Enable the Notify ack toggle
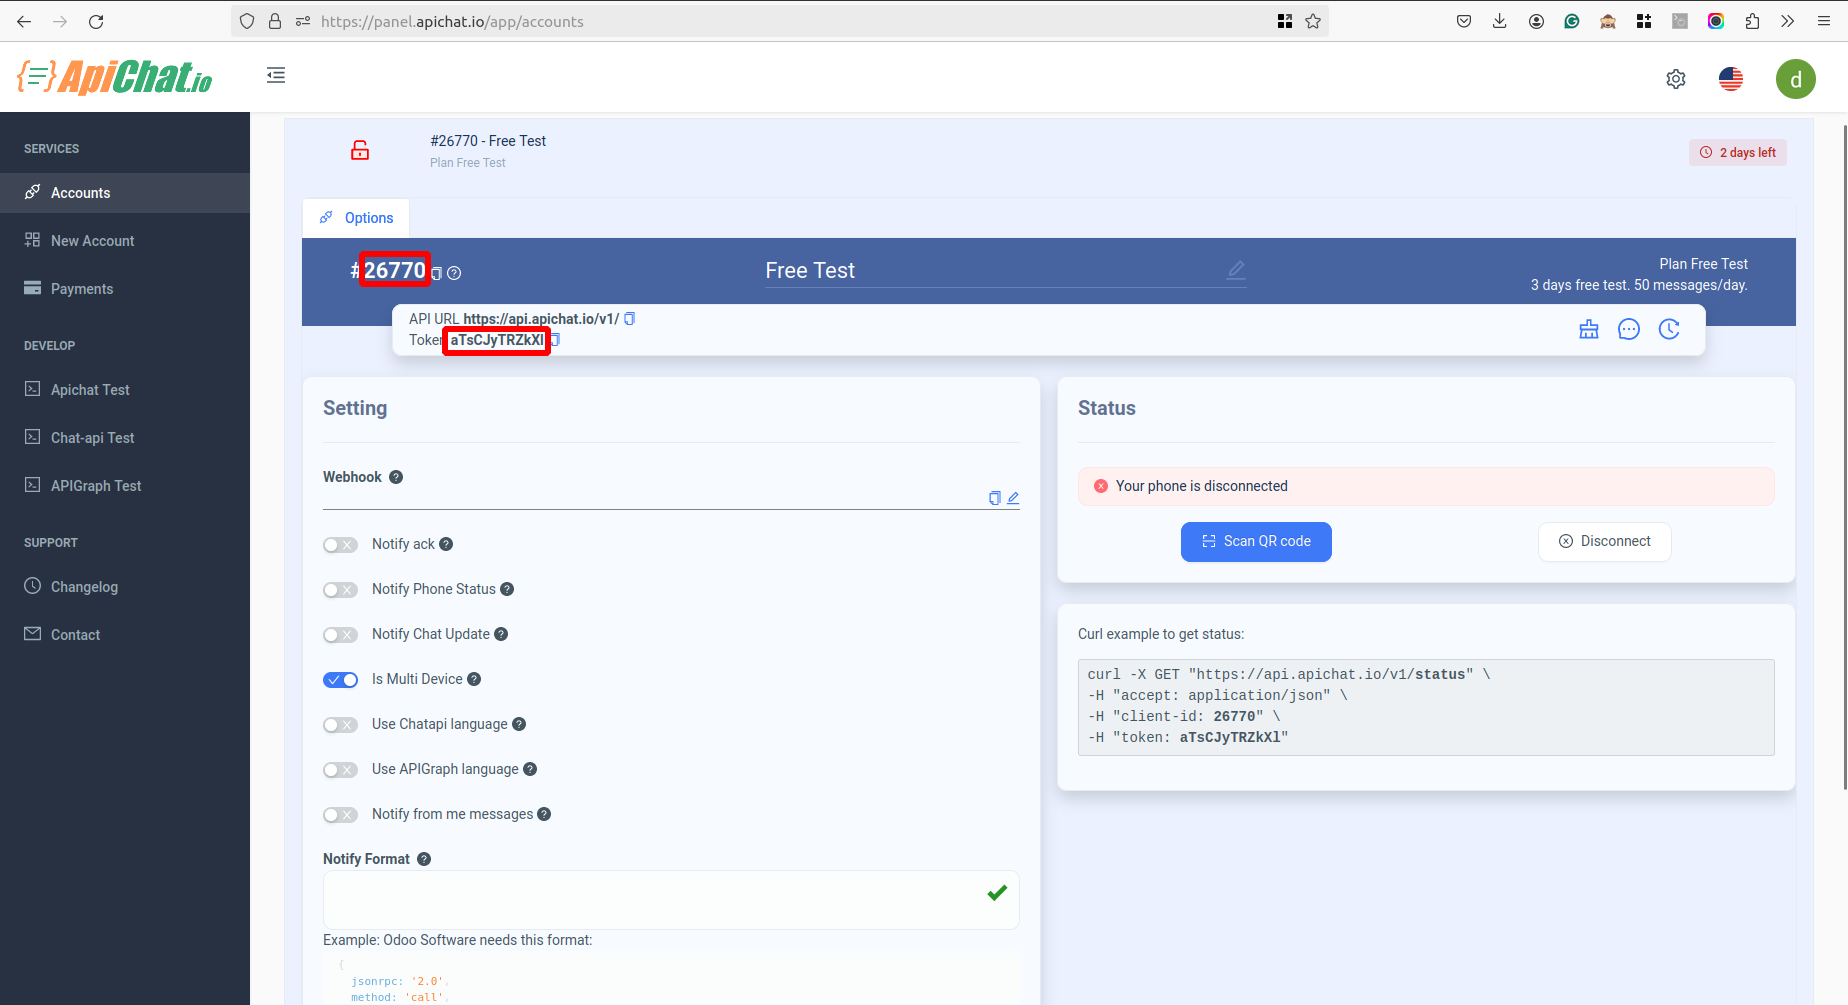The height and width of the screenshot is (1005, 1848). (x=340, y=545)
